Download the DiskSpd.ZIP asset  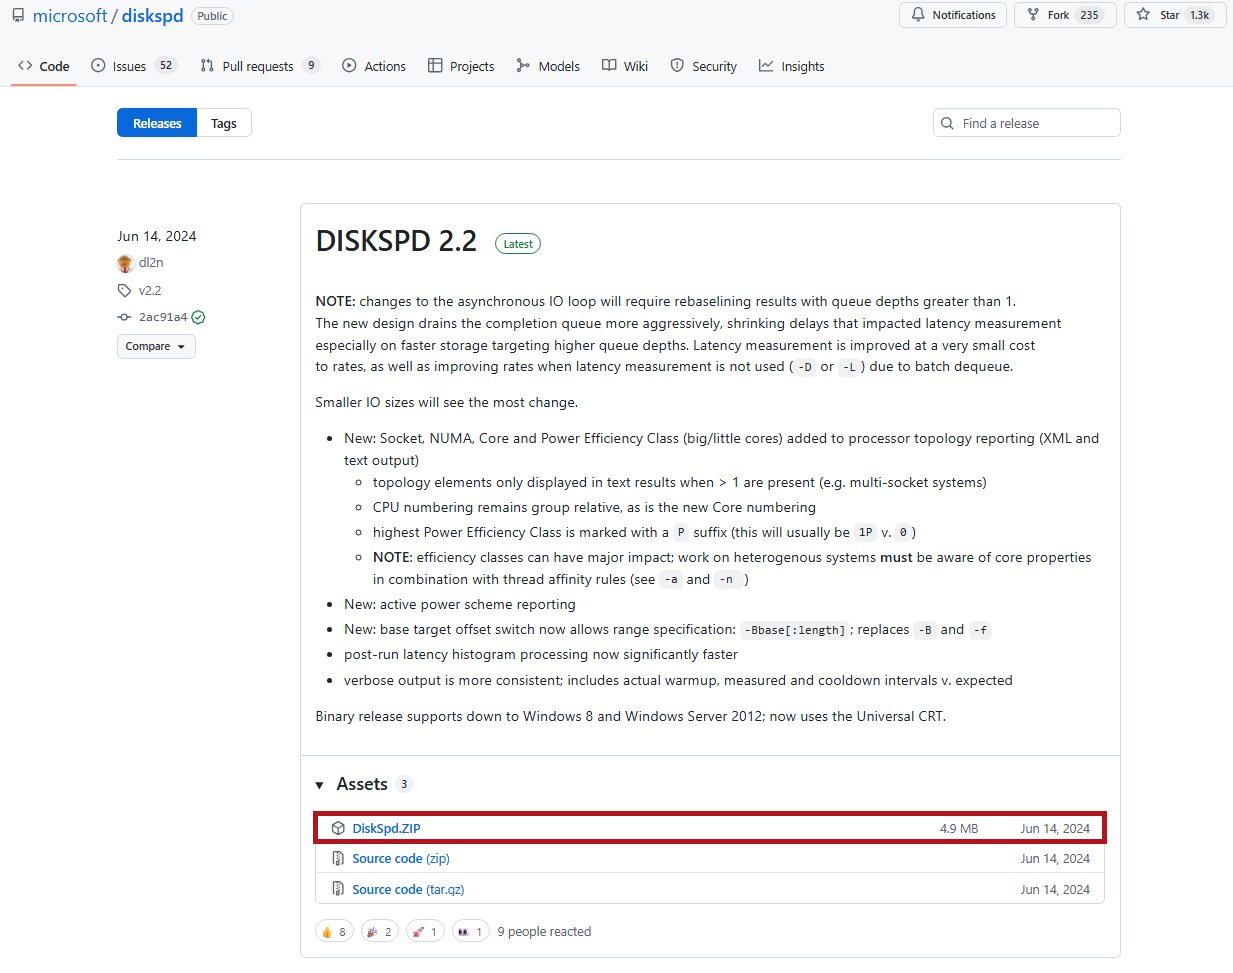(386, 828)
